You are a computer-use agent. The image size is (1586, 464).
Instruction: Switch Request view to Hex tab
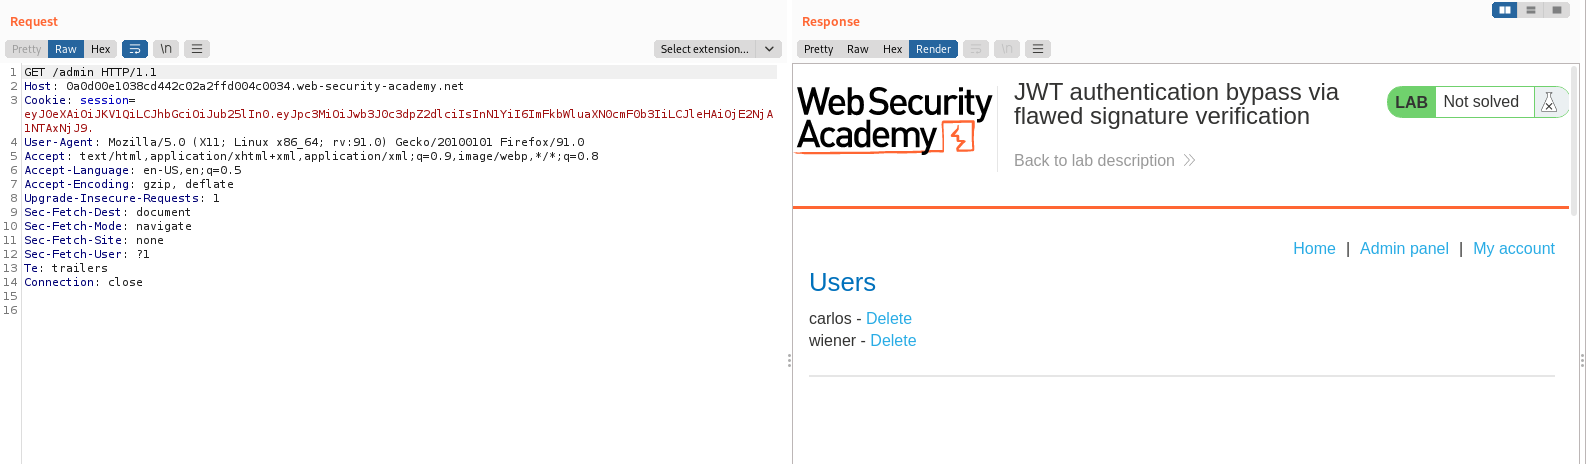pos(100,49)
